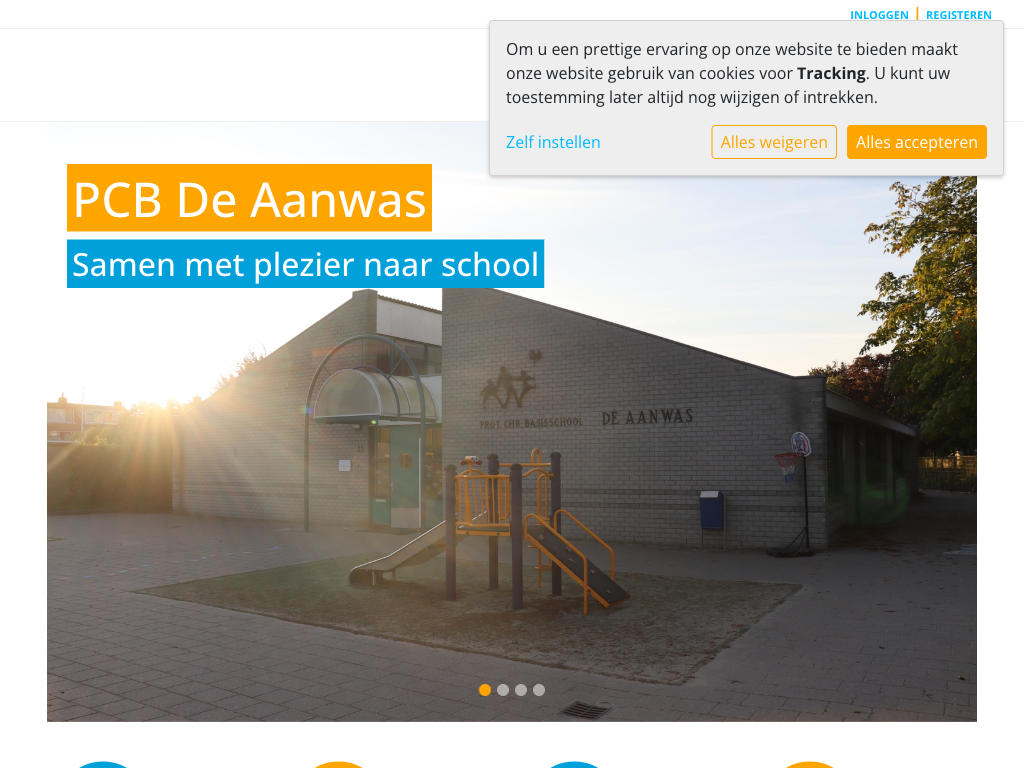This screenshot has height=768, width=1024.
Task: Choose Zelf instellen for cookie settings
Action: (553, 142)
